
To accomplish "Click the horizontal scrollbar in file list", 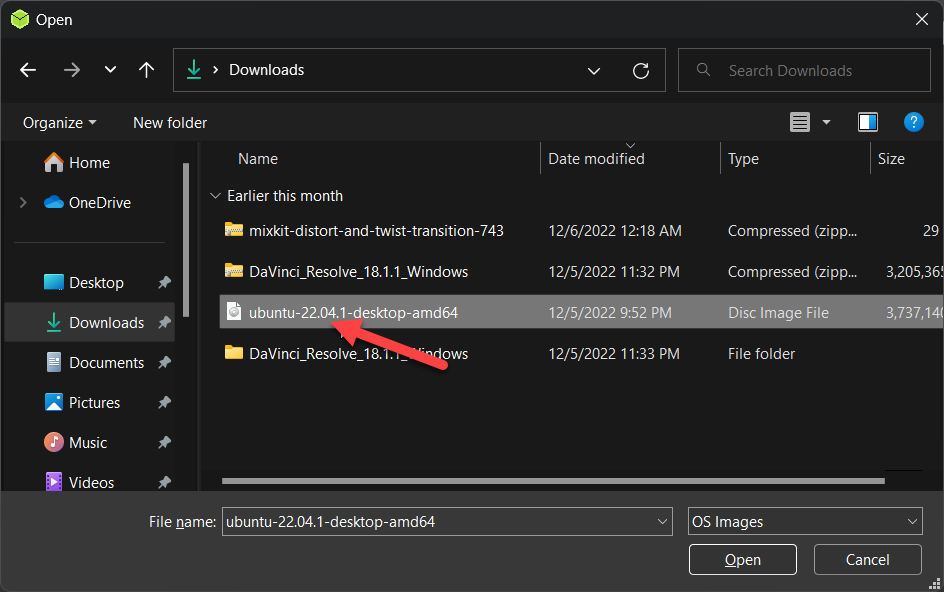I will coord(553,481).
